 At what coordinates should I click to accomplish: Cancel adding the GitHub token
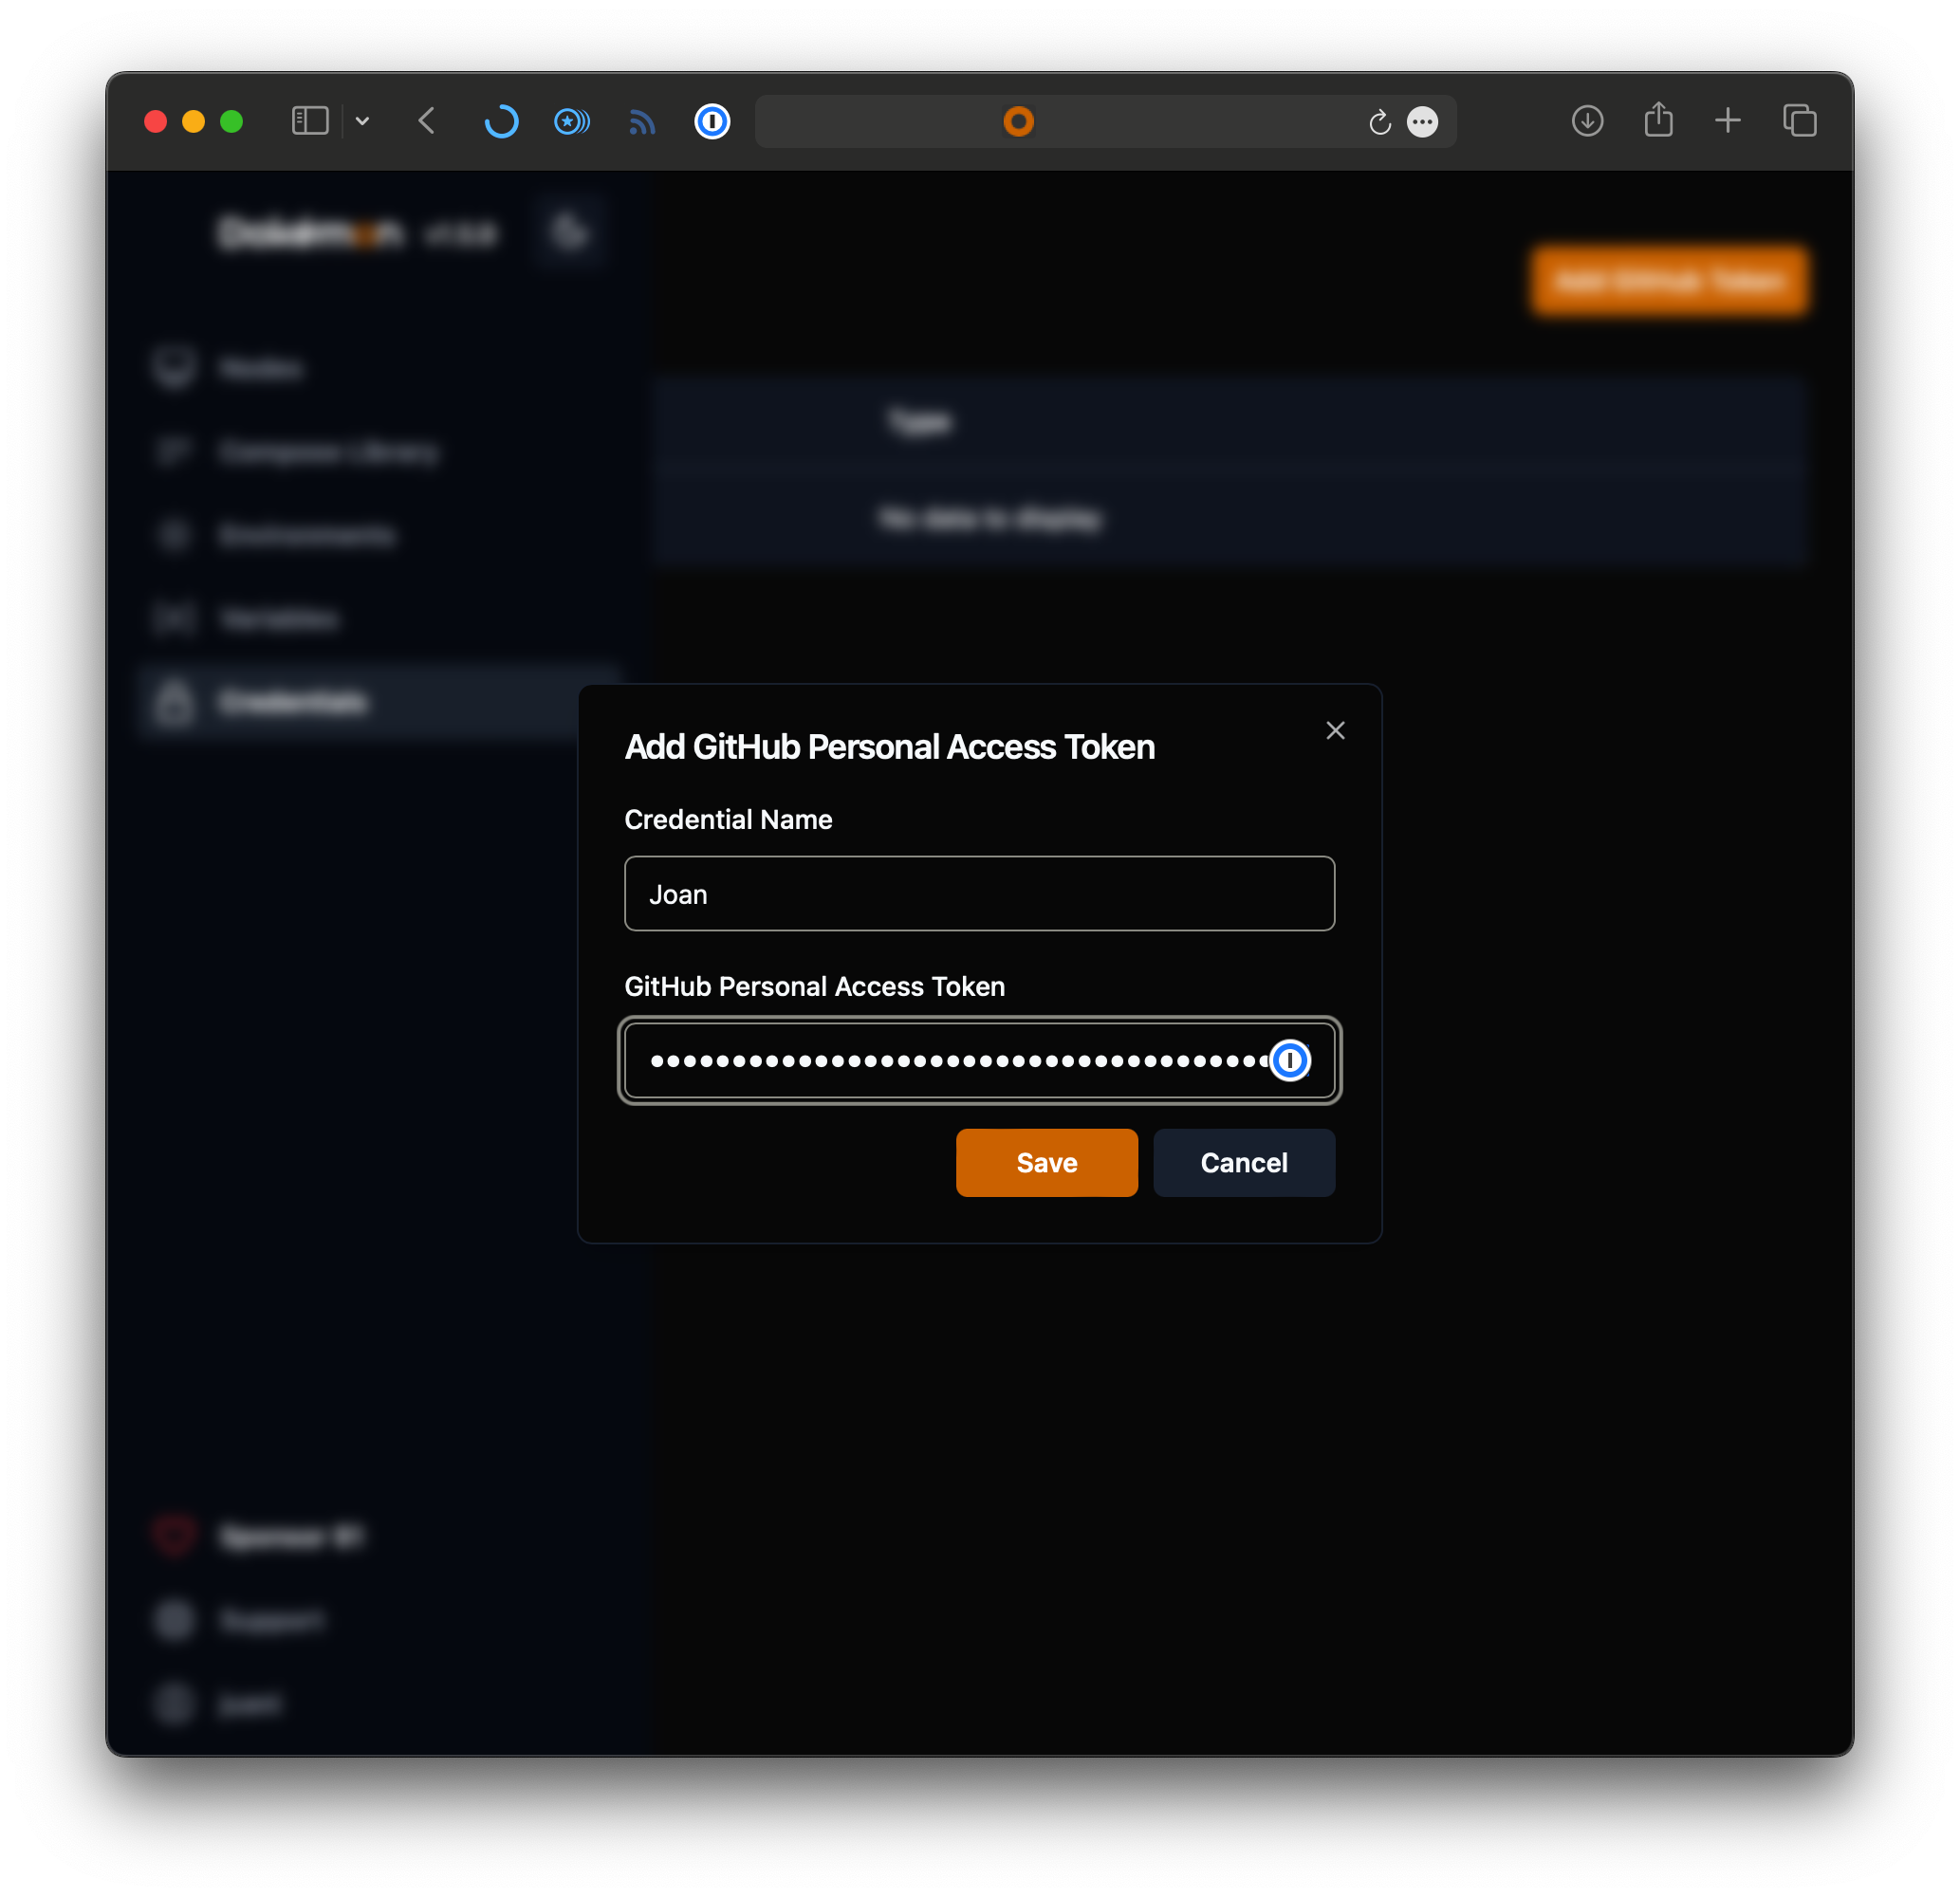1243,1162
